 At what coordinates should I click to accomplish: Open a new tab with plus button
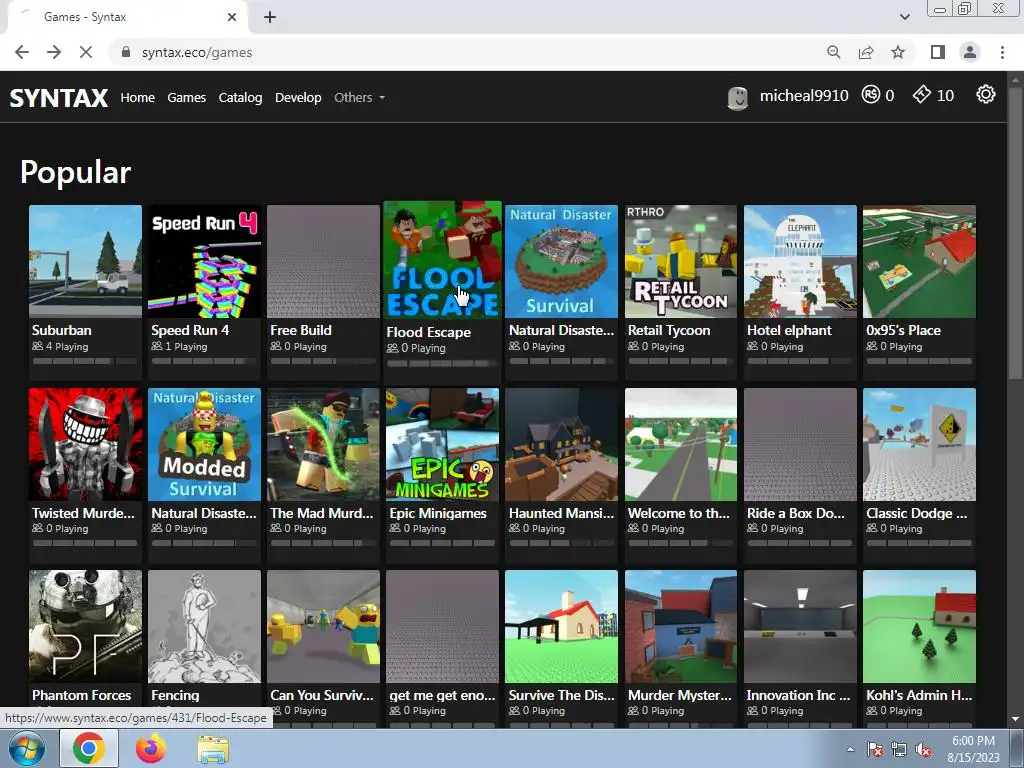(270, 17)
